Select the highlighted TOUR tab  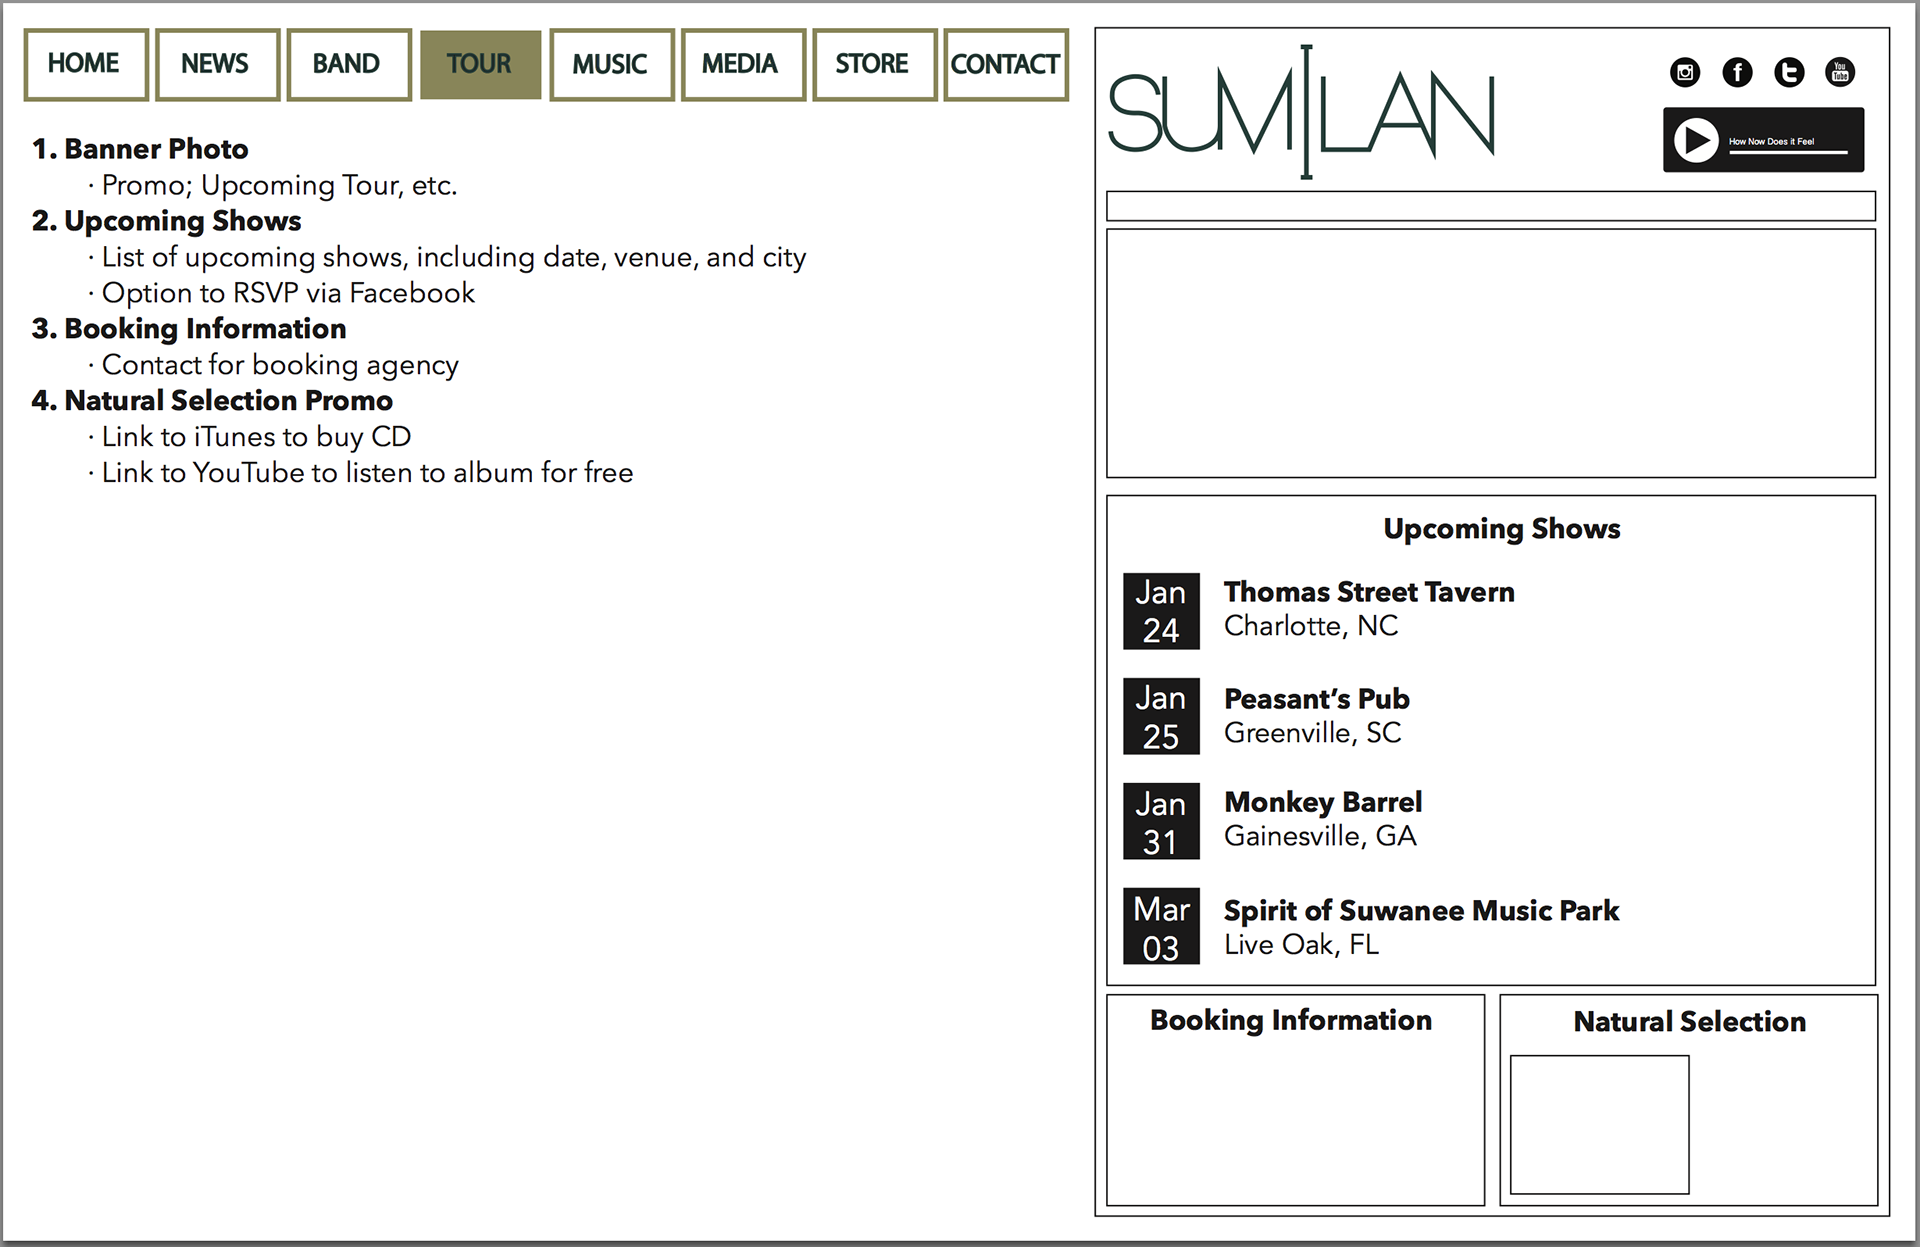479,64
